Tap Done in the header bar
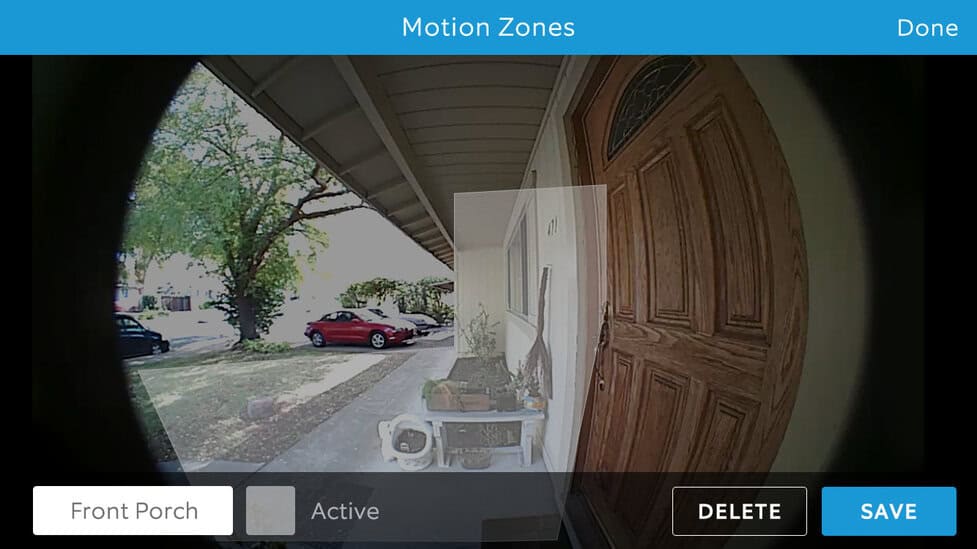 point(927,27)
